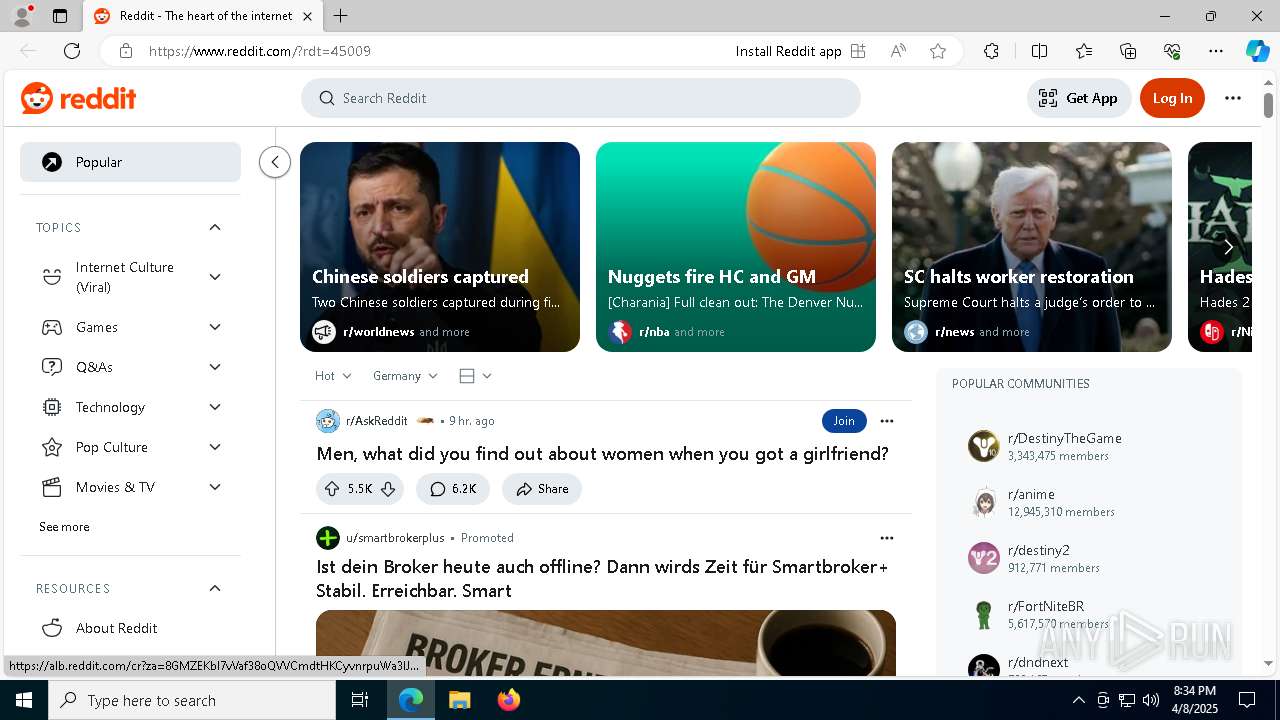Open the post about women and girlfriends
1280x720 pixels.
coord(602,454)
